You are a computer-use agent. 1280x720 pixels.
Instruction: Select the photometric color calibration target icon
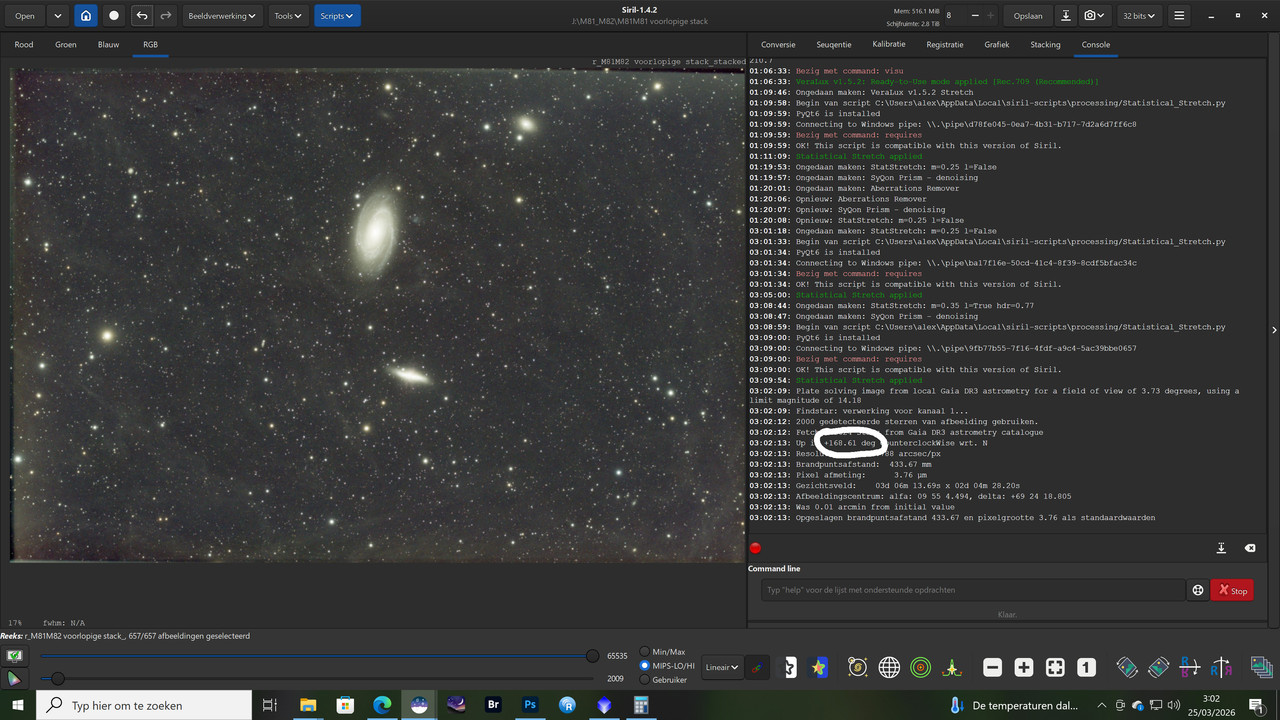(920, 667)
